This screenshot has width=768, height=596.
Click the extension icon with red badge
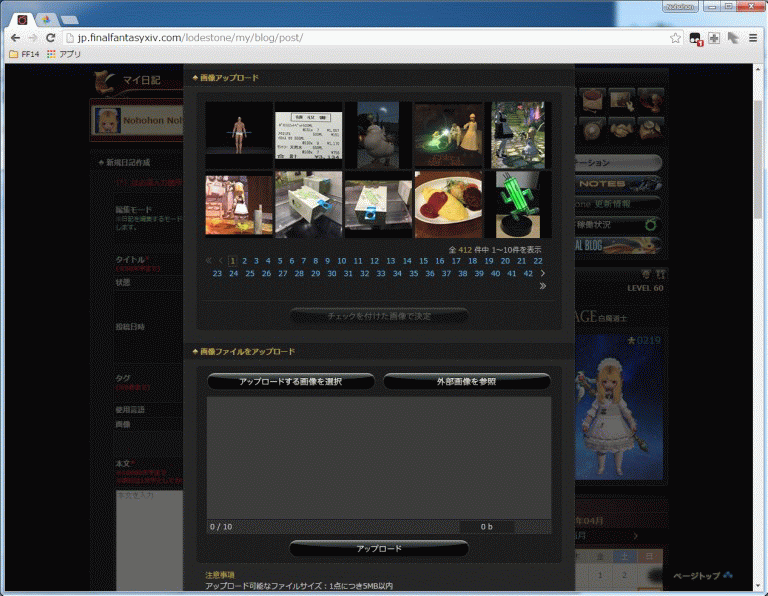coord(695,38)
